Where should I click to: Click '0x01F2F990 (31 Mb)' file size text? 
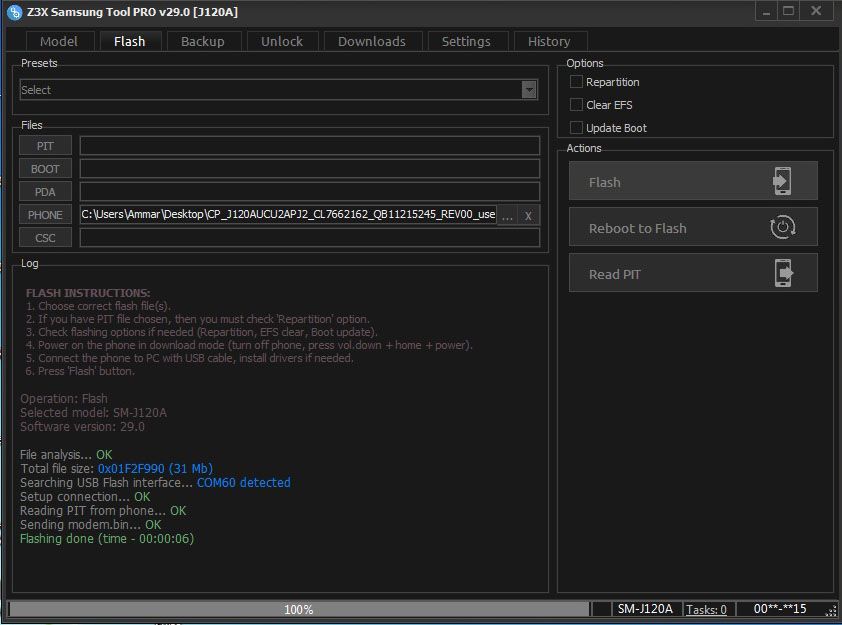(x=155, y=469)
